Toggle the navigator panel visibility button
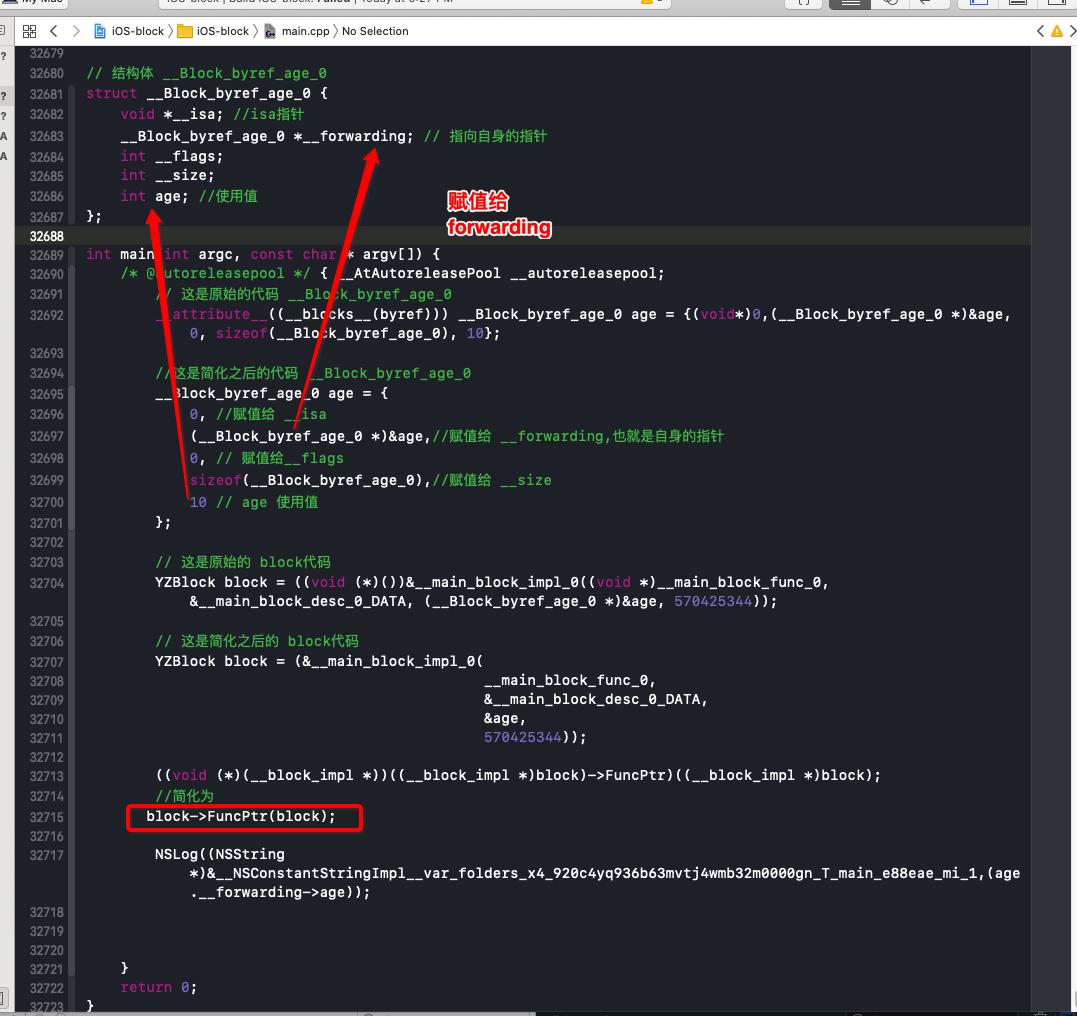Image resolution: width=1077 pixels, height=1016 pixels. (979, 3)
